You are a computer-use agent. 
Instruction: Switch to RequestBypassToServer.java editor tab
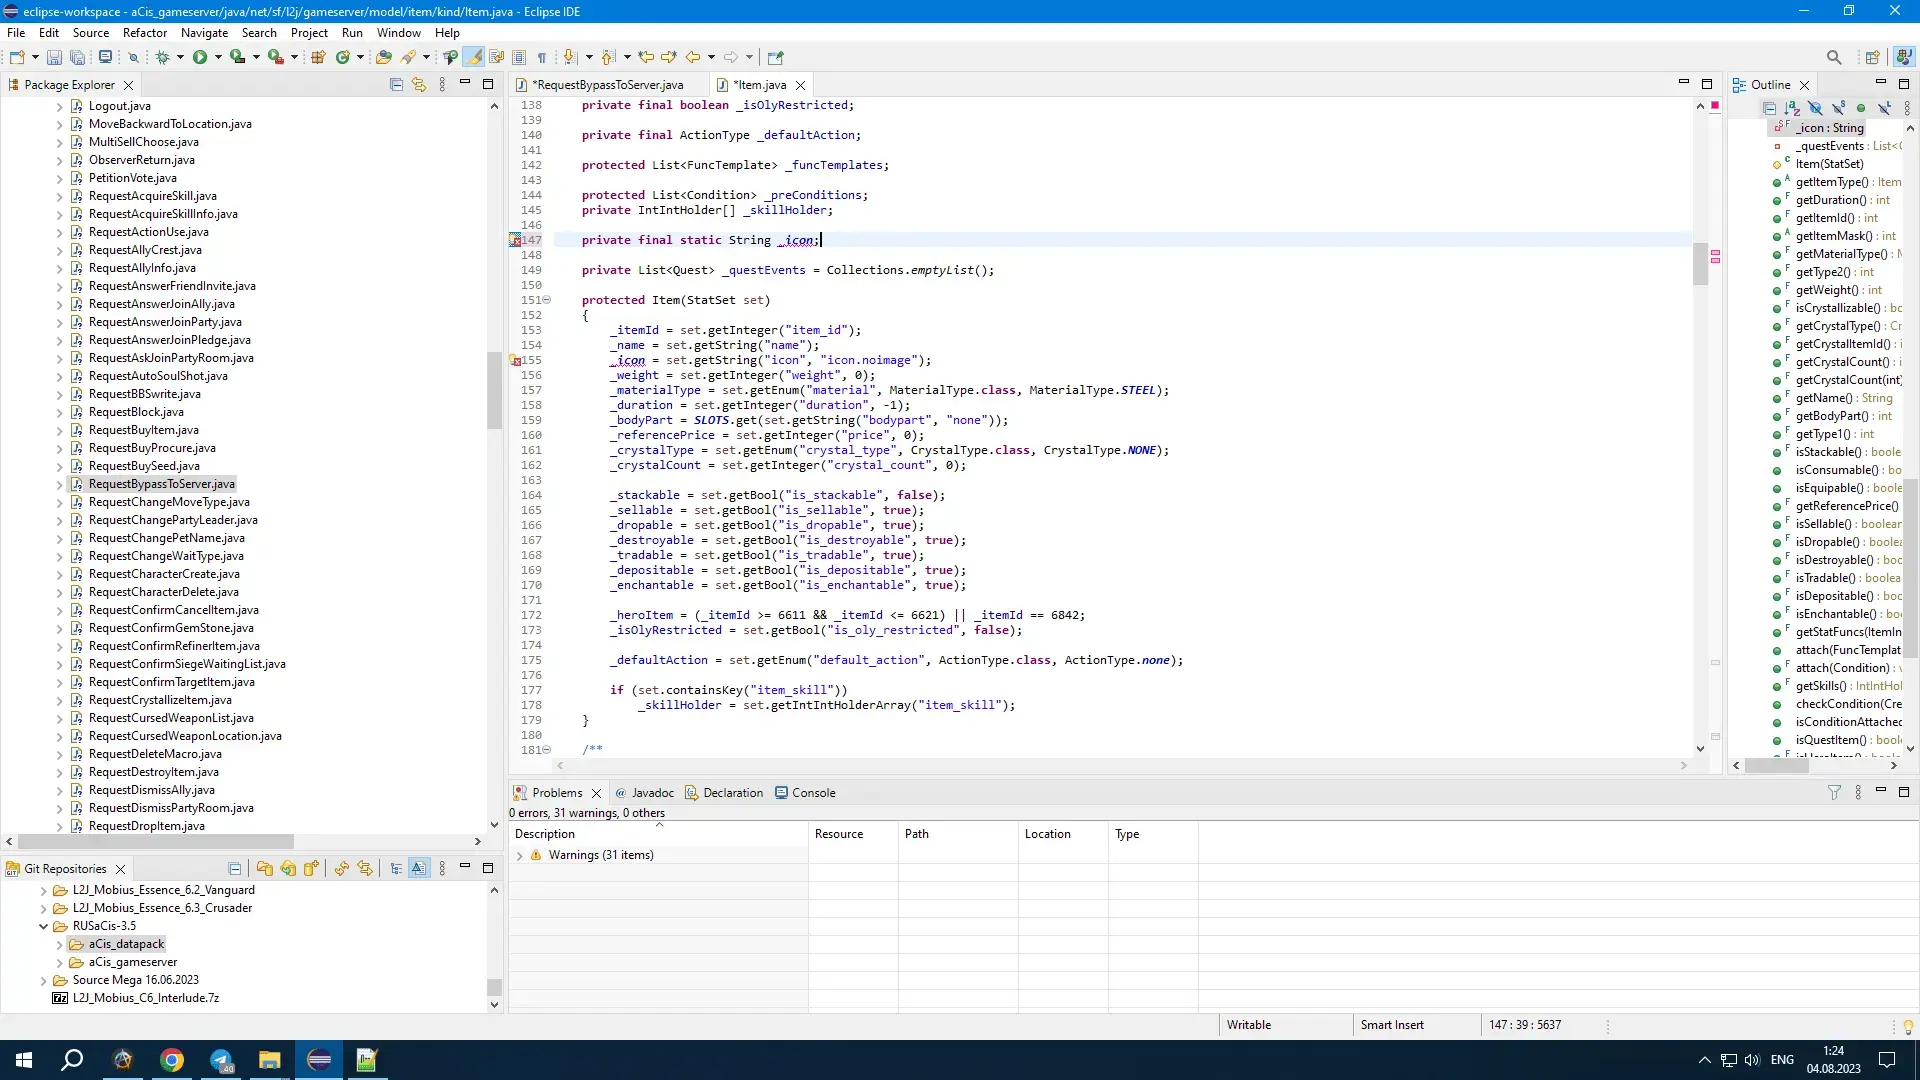coord(607,85)
